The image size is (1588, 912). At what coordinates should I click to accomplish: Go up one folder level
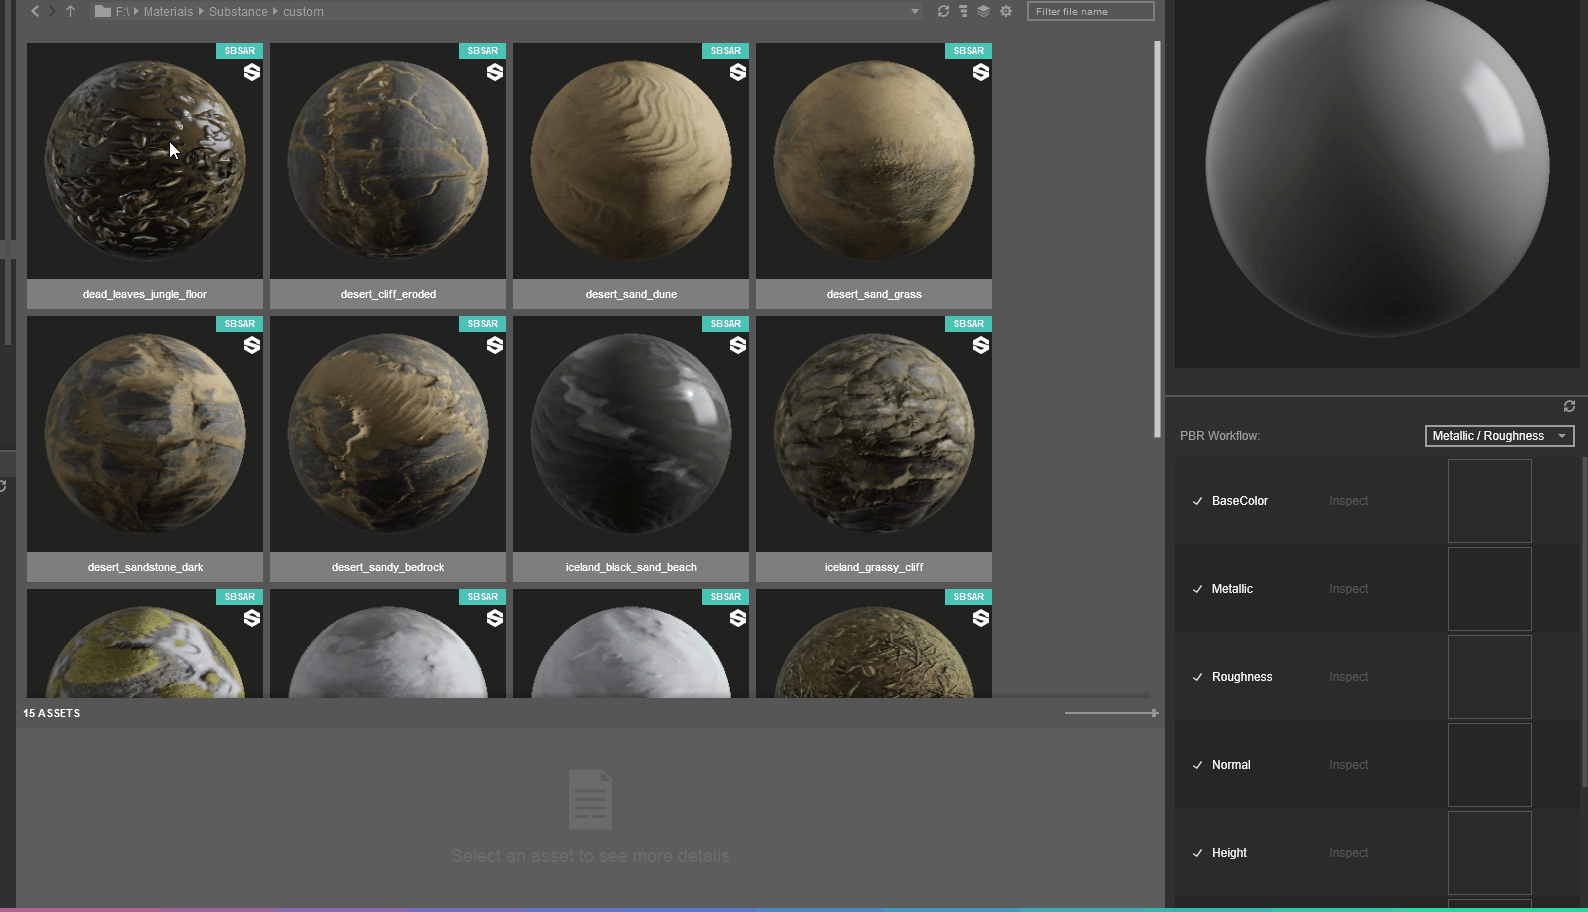coord(70,11)
